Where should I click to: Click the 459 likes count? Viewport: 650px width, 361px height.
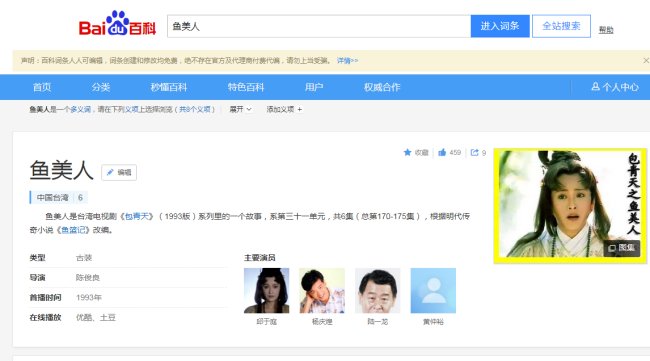click(x=455, y=153)
